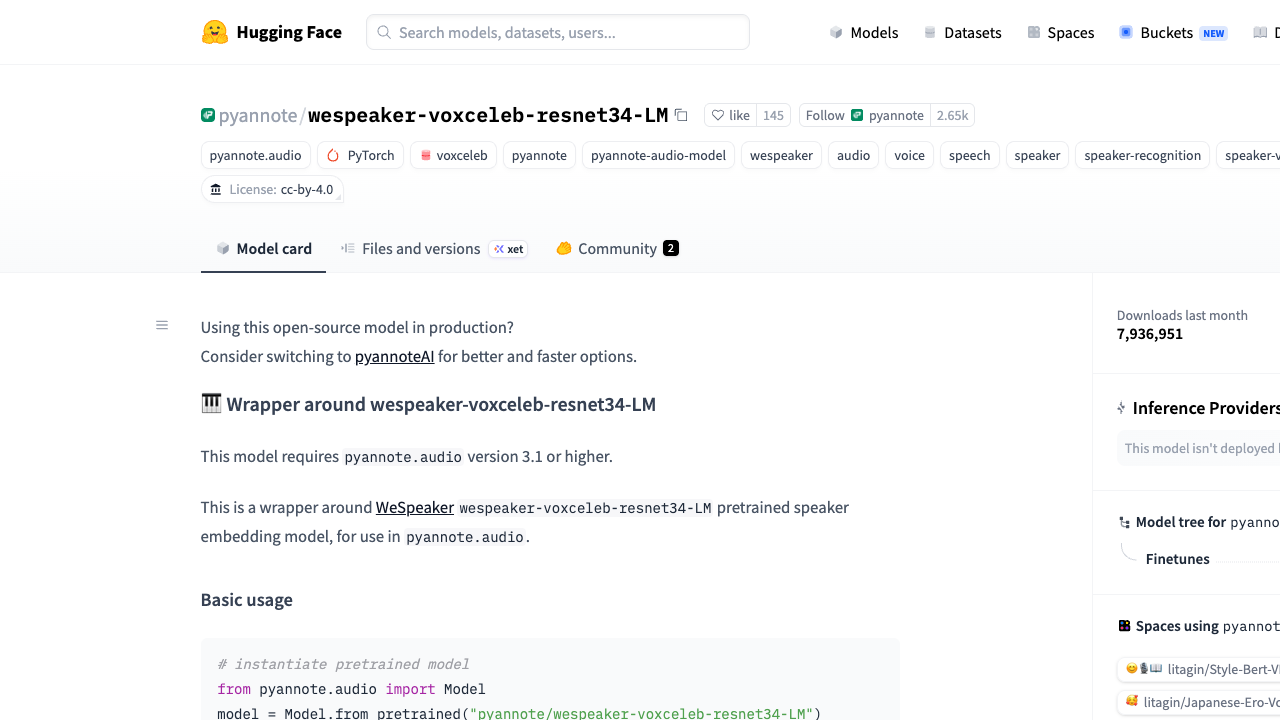Click the Spaces using colorful grid icon
This screenshot has height=720, width=1280.
point(1125,626)
